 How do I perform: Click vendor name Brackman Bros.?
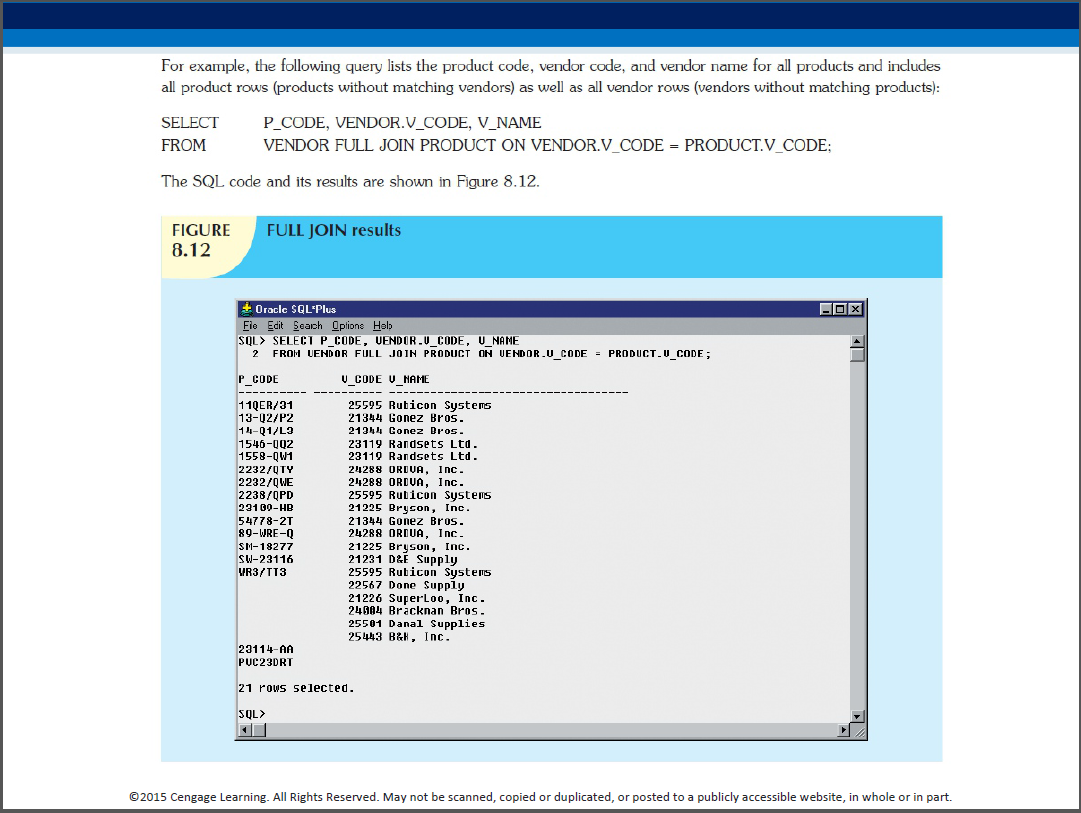pyautogui.click(x=436, y=611)
